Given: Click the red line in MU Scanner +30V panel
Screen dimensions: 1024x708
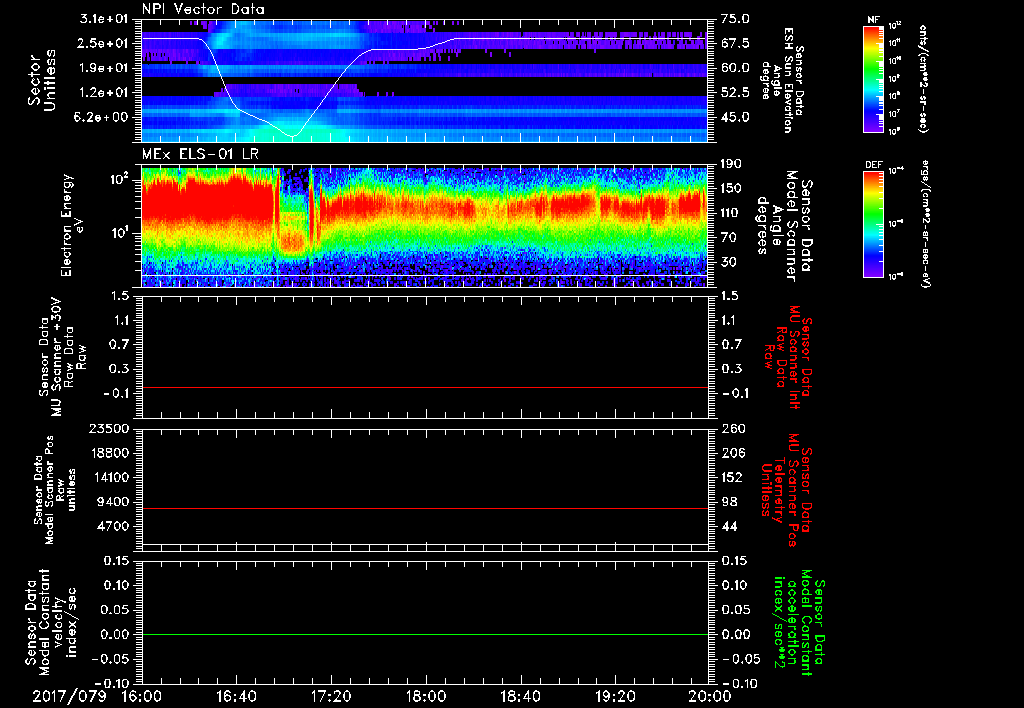Looking at the screenshot, I should click(x=424, y=387).
